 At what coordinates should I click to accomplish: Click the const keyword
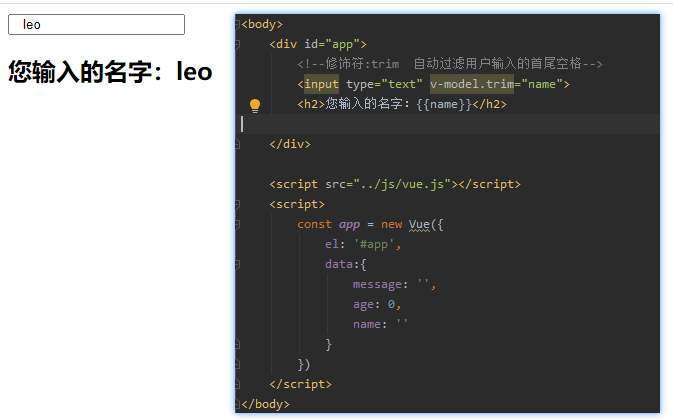point(315,225)
